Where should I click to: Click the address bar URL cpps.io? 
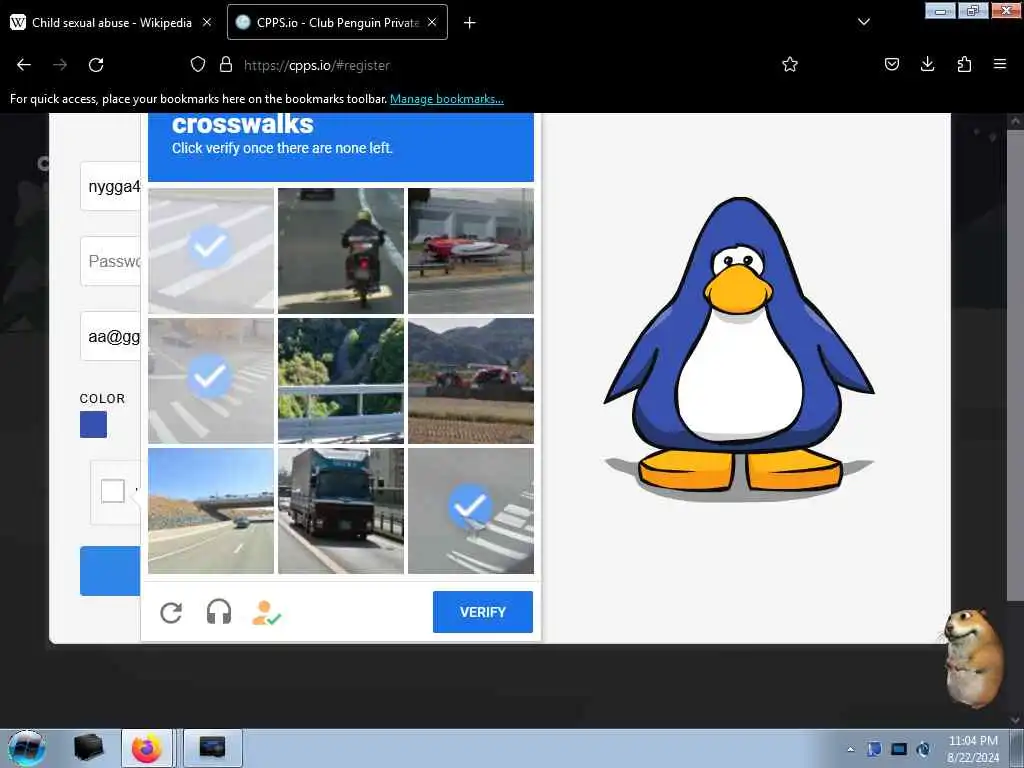pos(317,65)
